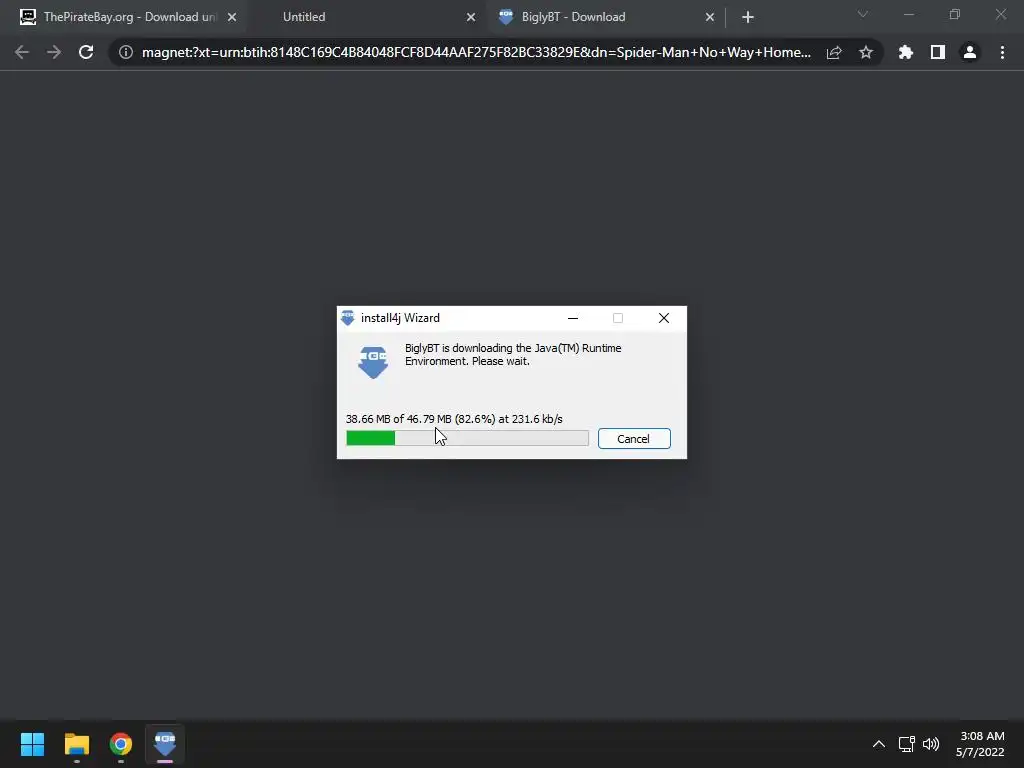Show hidden system tray icons
The height and width of the screenshot is (768, 1024).
pos(878,744)
